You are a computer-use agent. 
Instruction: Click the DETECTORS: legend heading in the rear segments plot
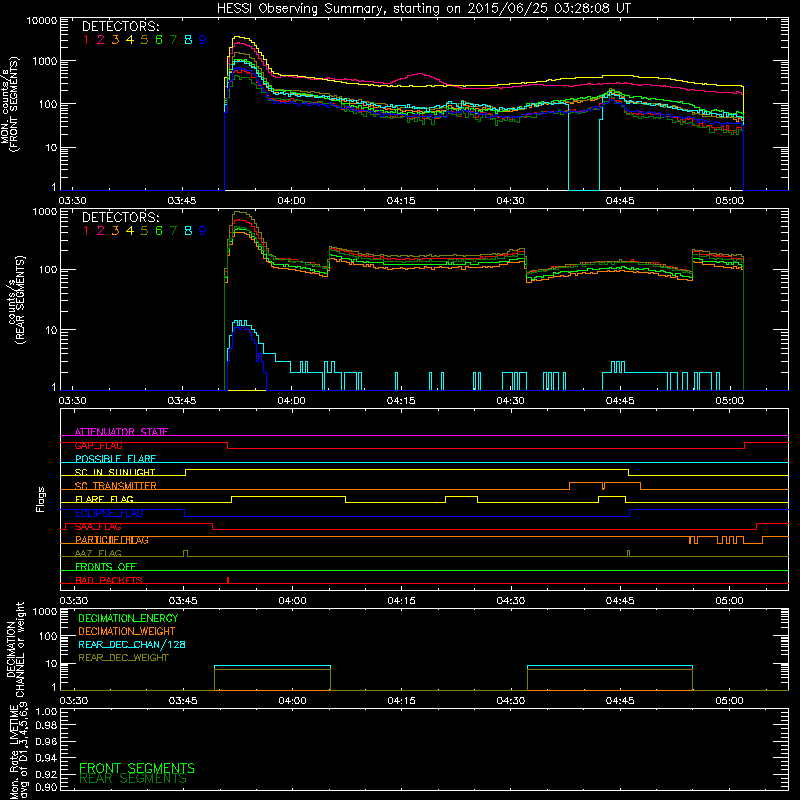coord(120,217)
